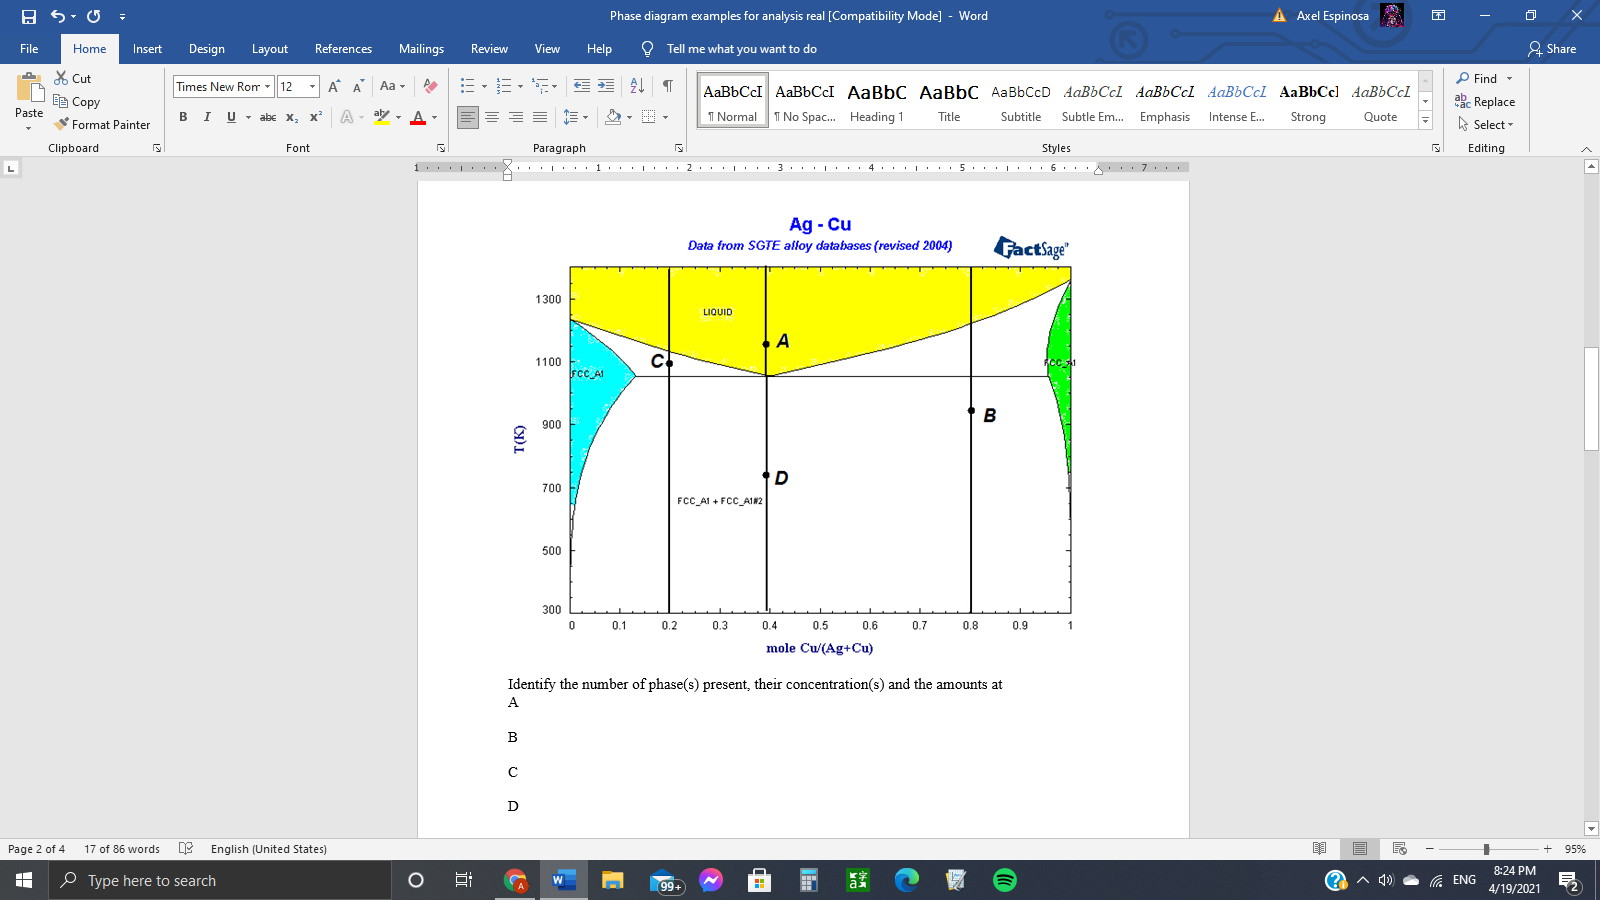Click the Tell me search field
The image size is (1600, 900).
pos(741,49)
